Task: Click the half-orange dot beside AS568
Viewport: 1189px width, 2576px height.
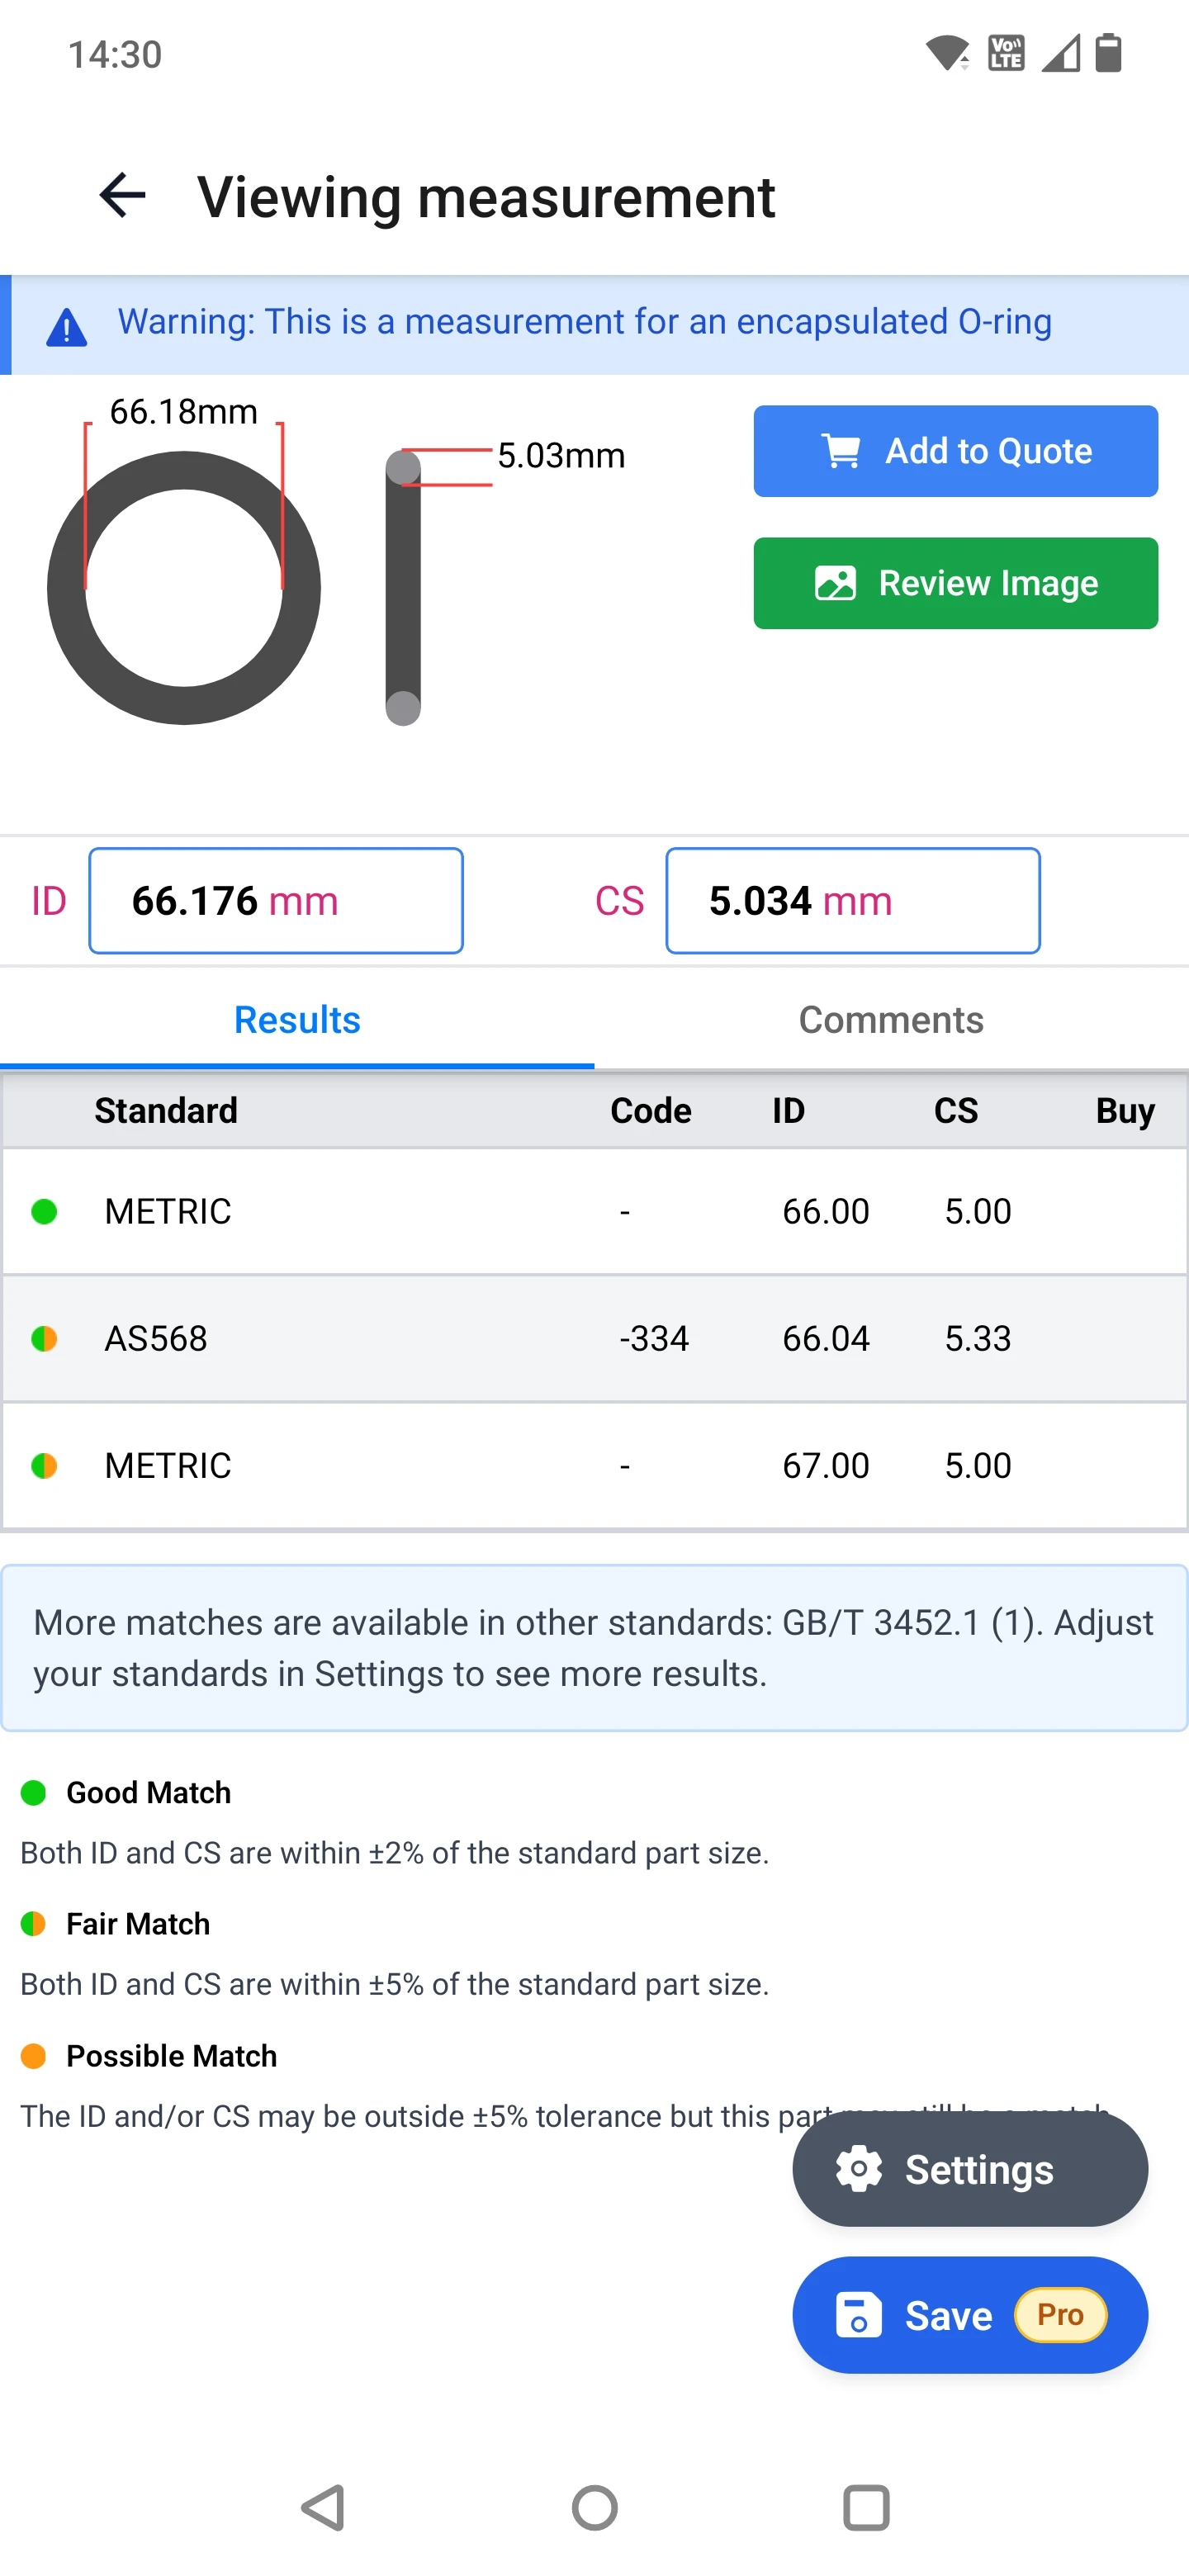Action: point(44,1338)
